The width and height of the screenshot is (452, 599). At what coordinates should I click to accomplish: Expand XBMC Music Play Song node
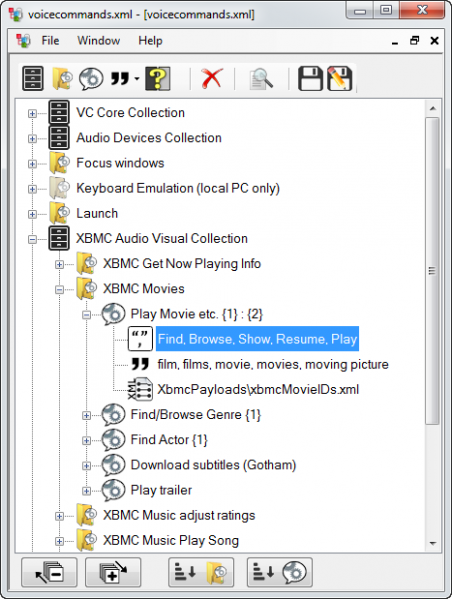coord(59,541)
